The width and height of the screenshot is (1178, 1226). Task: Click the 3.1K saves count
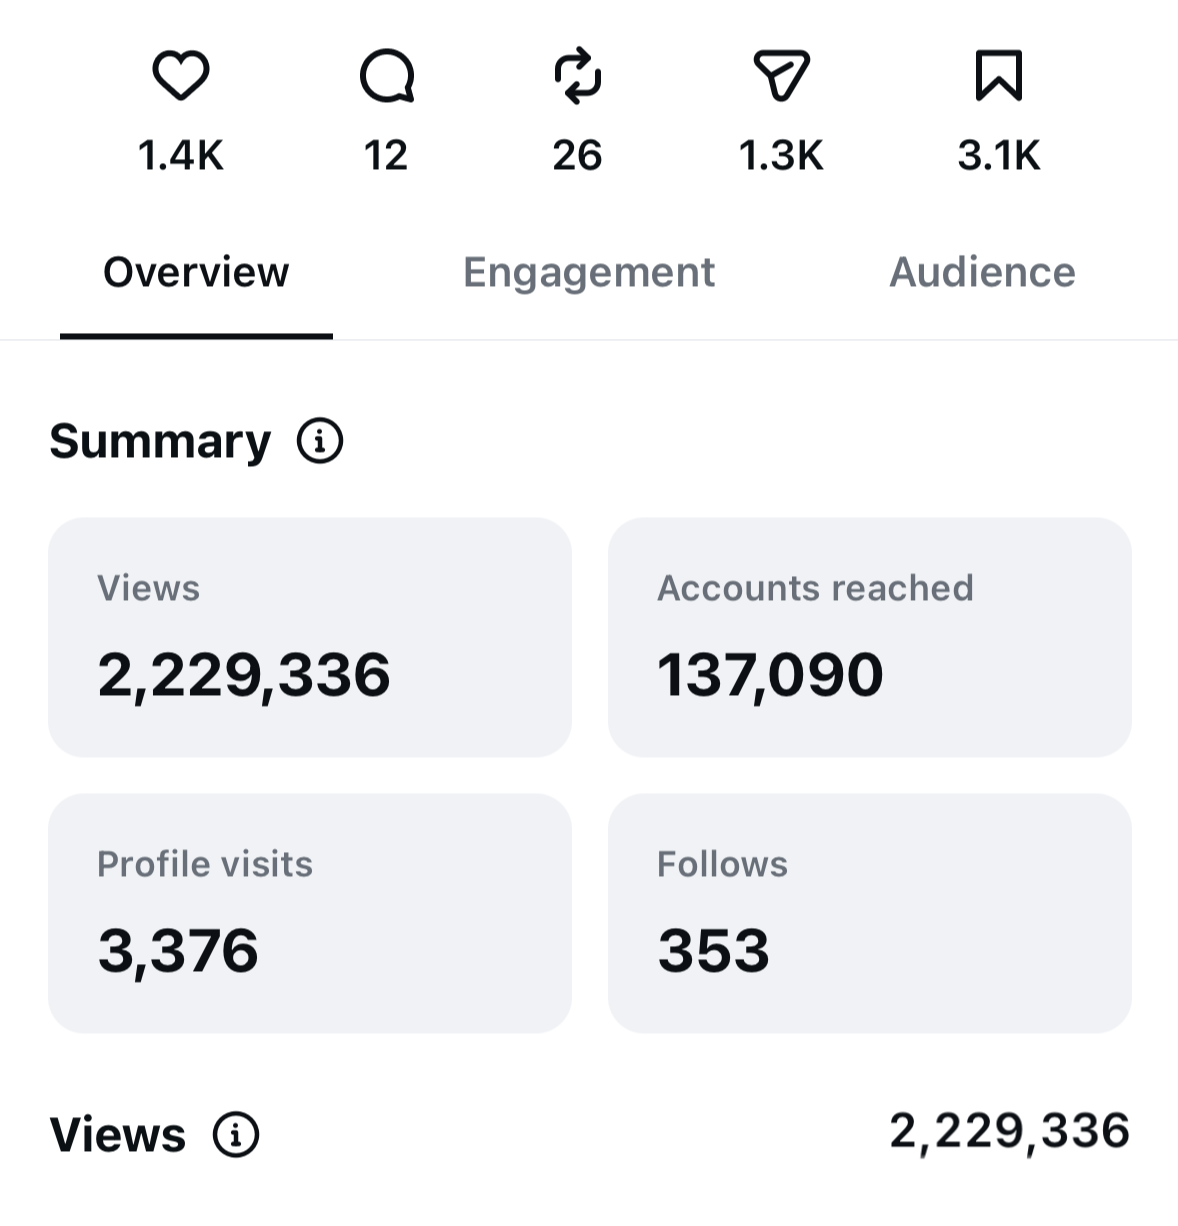coord(999,156)
